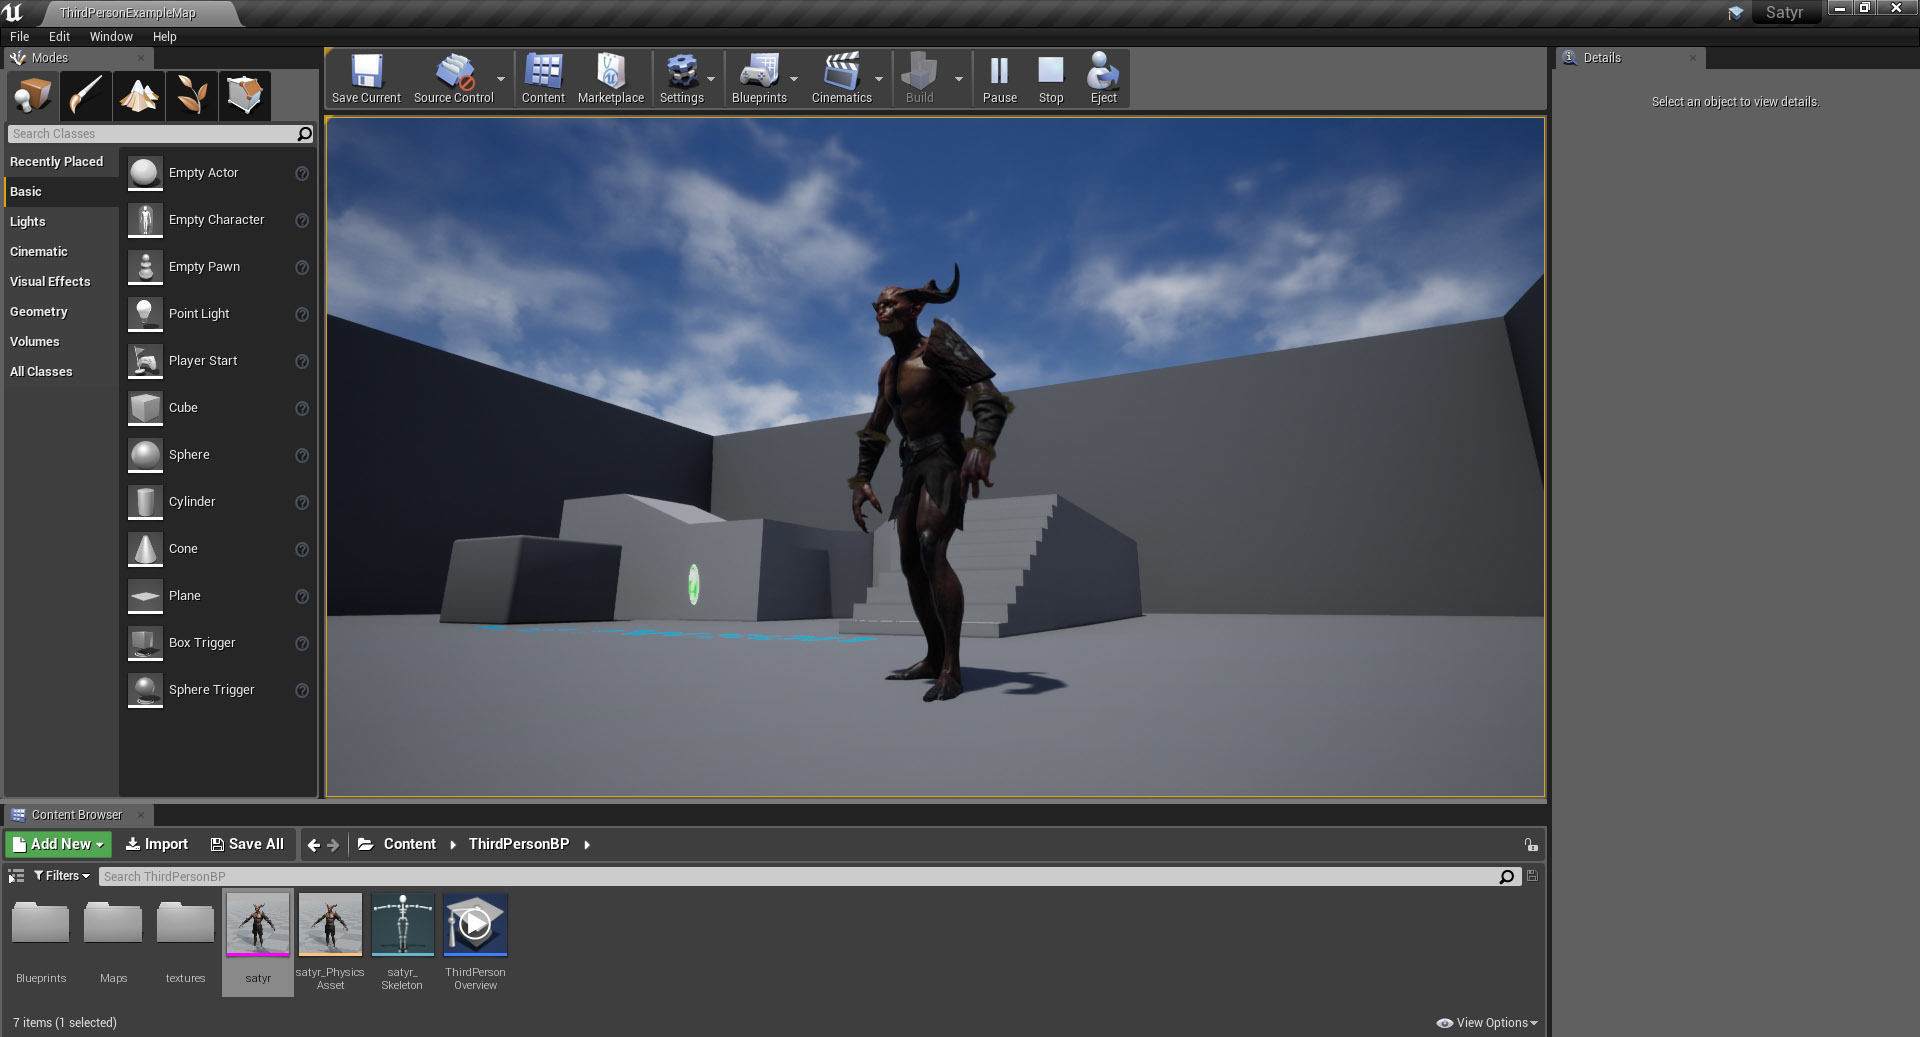
Task: Pause the simulation
Action: [x=999, y=72]
